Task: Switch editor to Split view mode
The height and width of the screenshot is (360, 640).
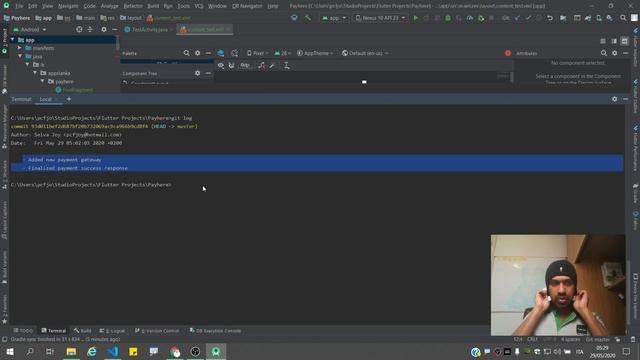Action: pyautogui.click(x=614, y=41)
